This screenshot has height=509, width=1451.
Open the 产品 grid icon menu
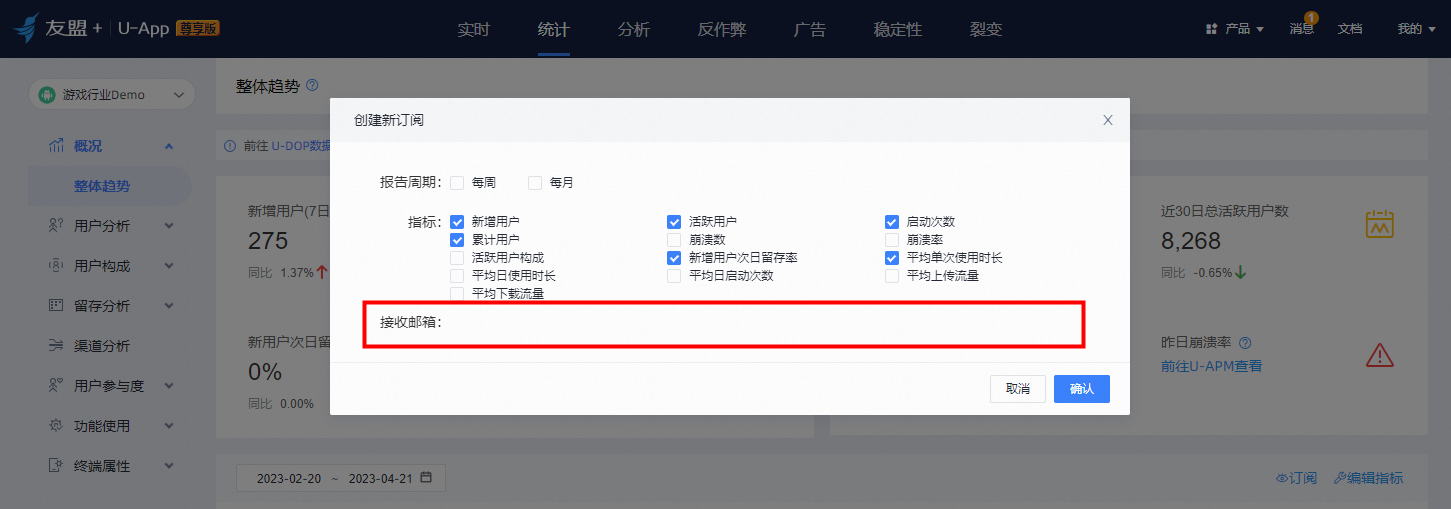tap(1211, 29)
